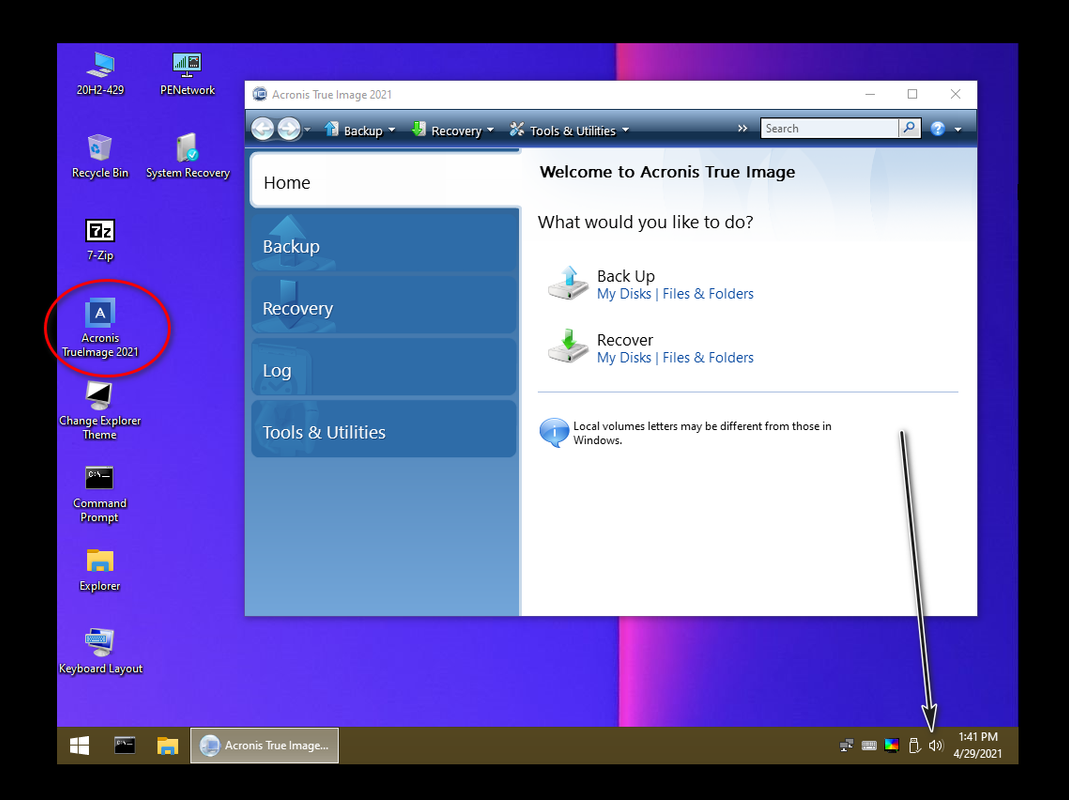The height and width of the screenshot is (800, 1069).
Task: Click the taskbar clock showing 1:41 PM
Action: [978, 745]
